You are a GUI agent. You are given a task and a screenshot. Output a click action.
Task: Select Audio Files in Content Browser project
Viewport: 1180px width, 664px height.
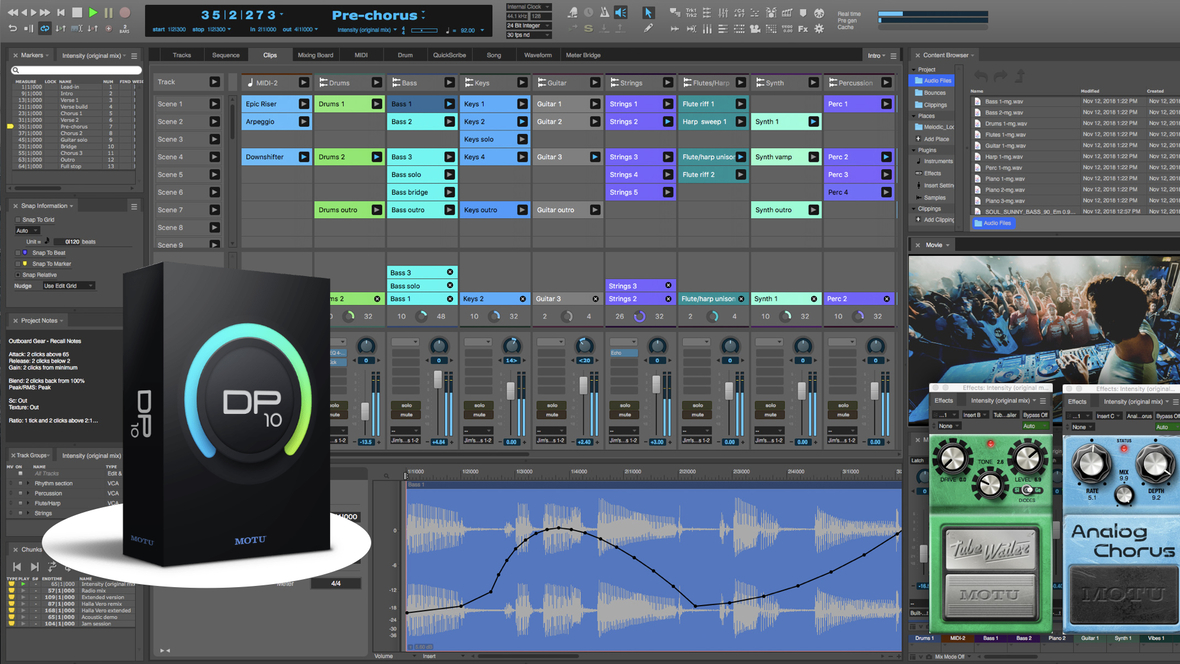(933, 81)
